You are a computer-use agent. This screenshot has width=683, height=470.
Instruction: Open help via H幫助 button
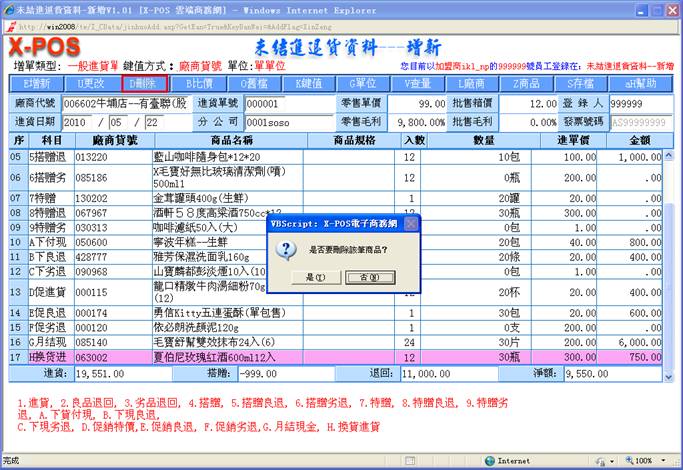coord(636,83)
